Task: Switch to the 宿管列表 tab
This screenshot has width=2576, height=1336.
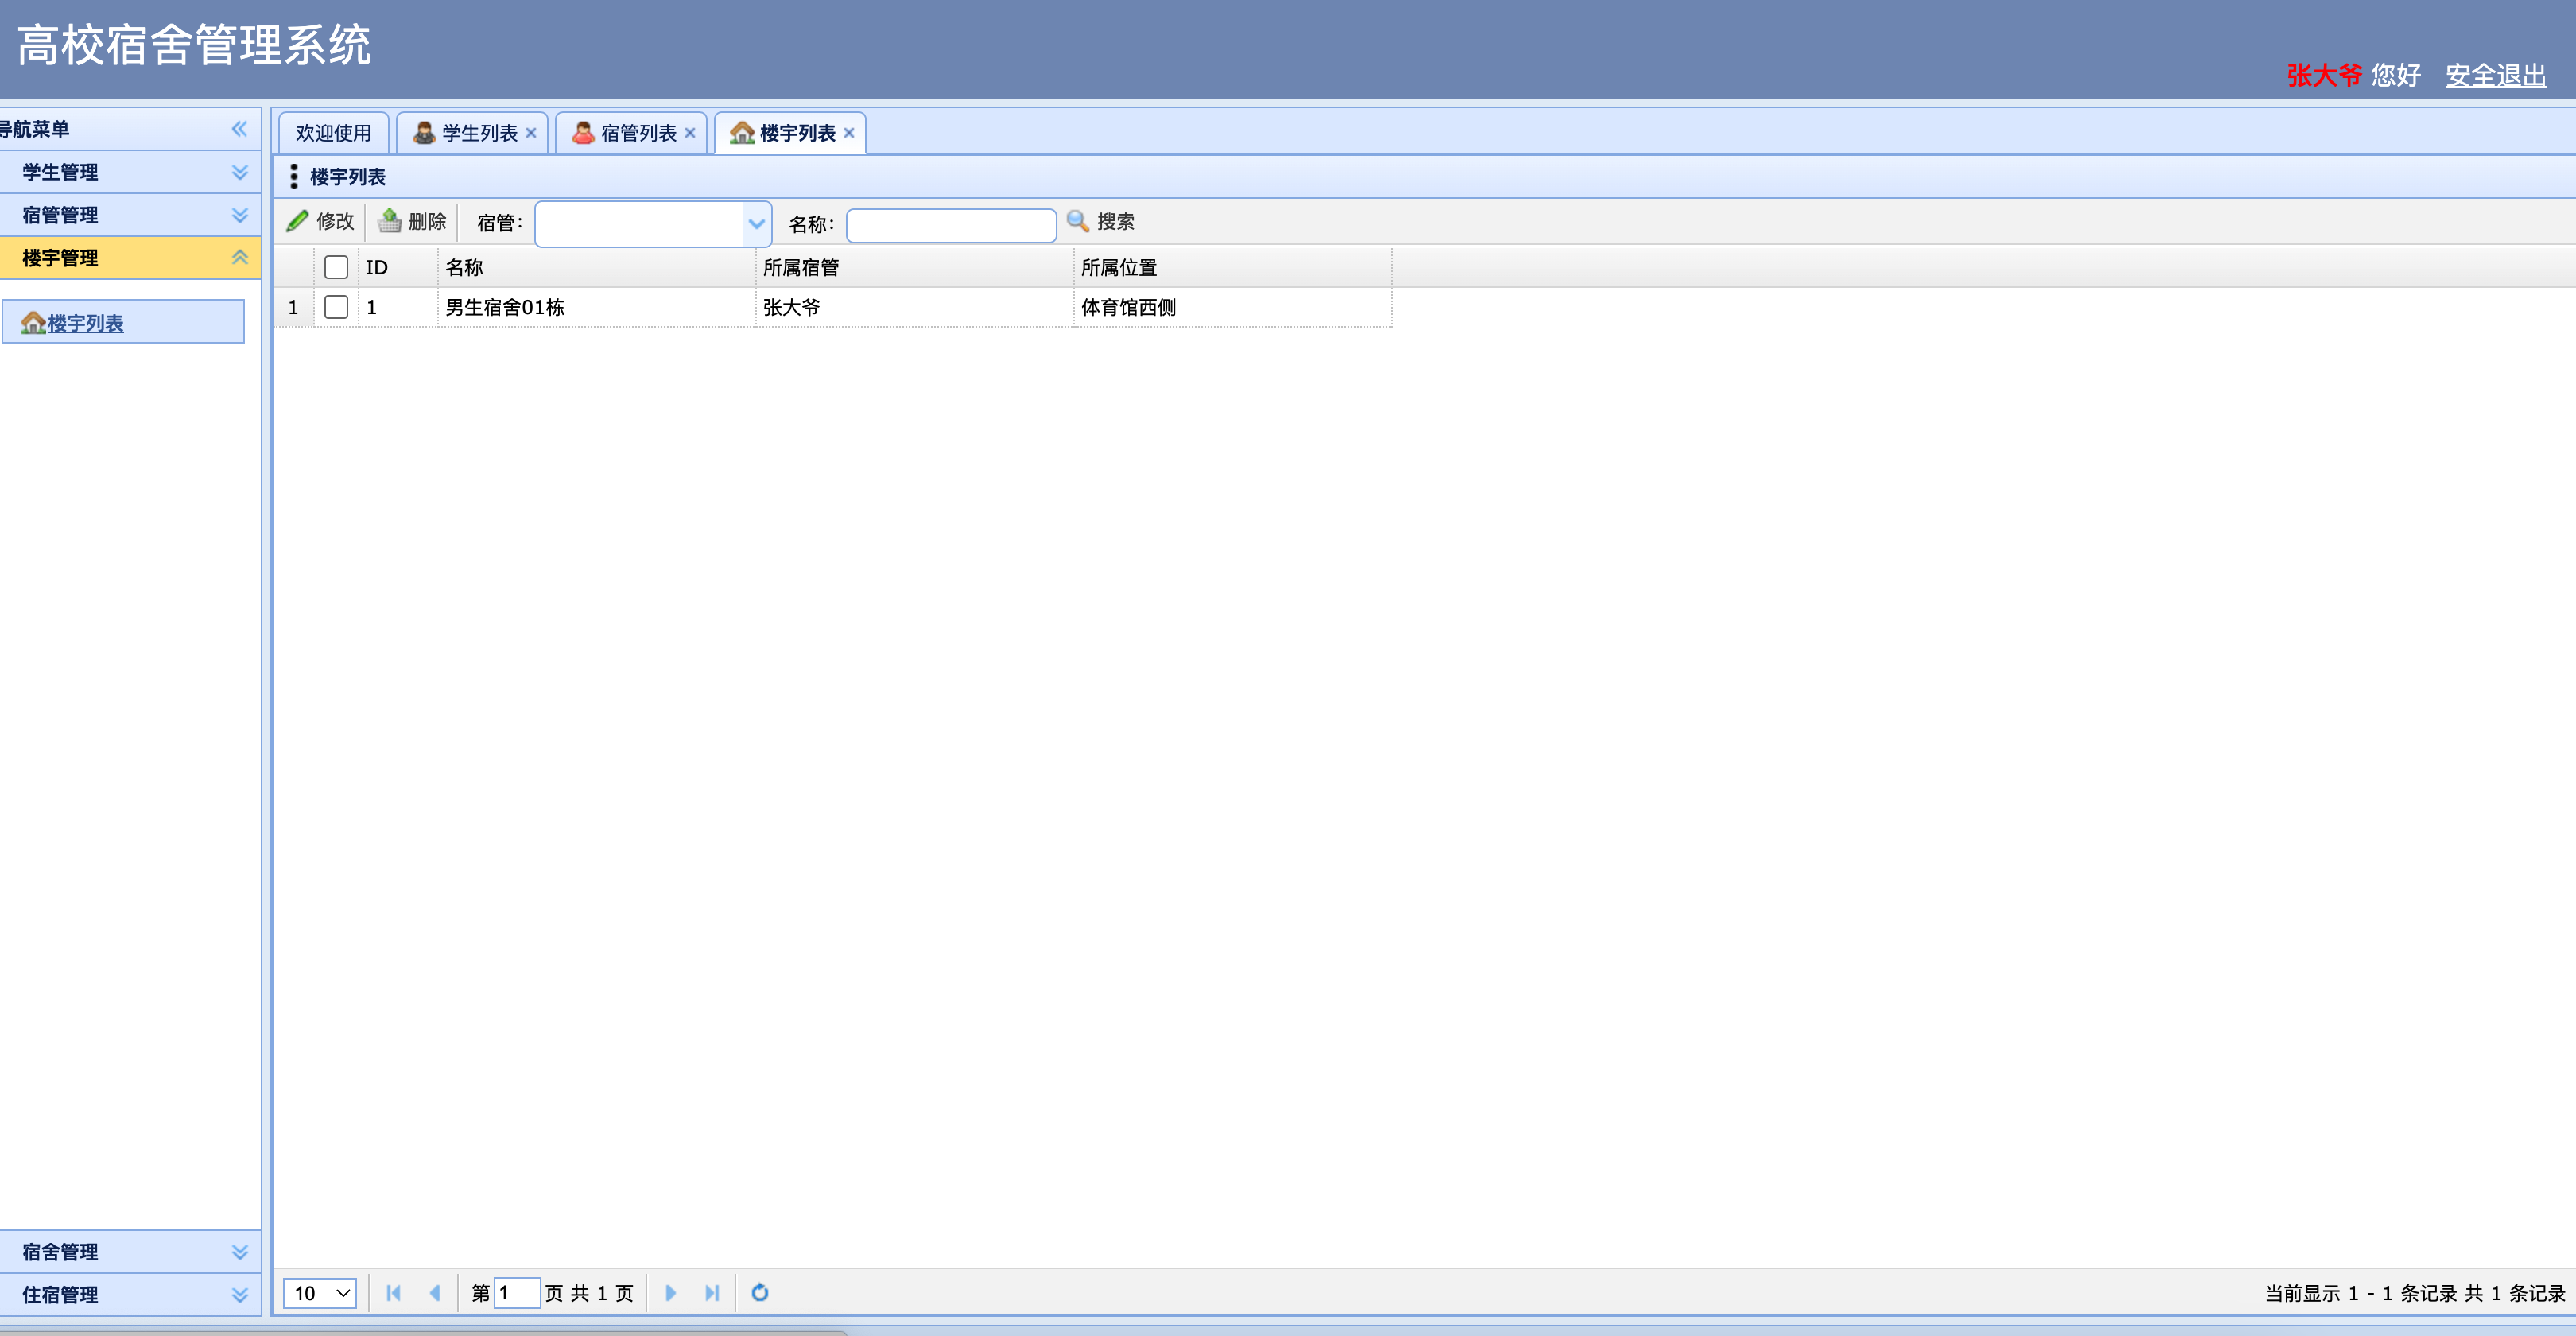Action: pos(637,133)
